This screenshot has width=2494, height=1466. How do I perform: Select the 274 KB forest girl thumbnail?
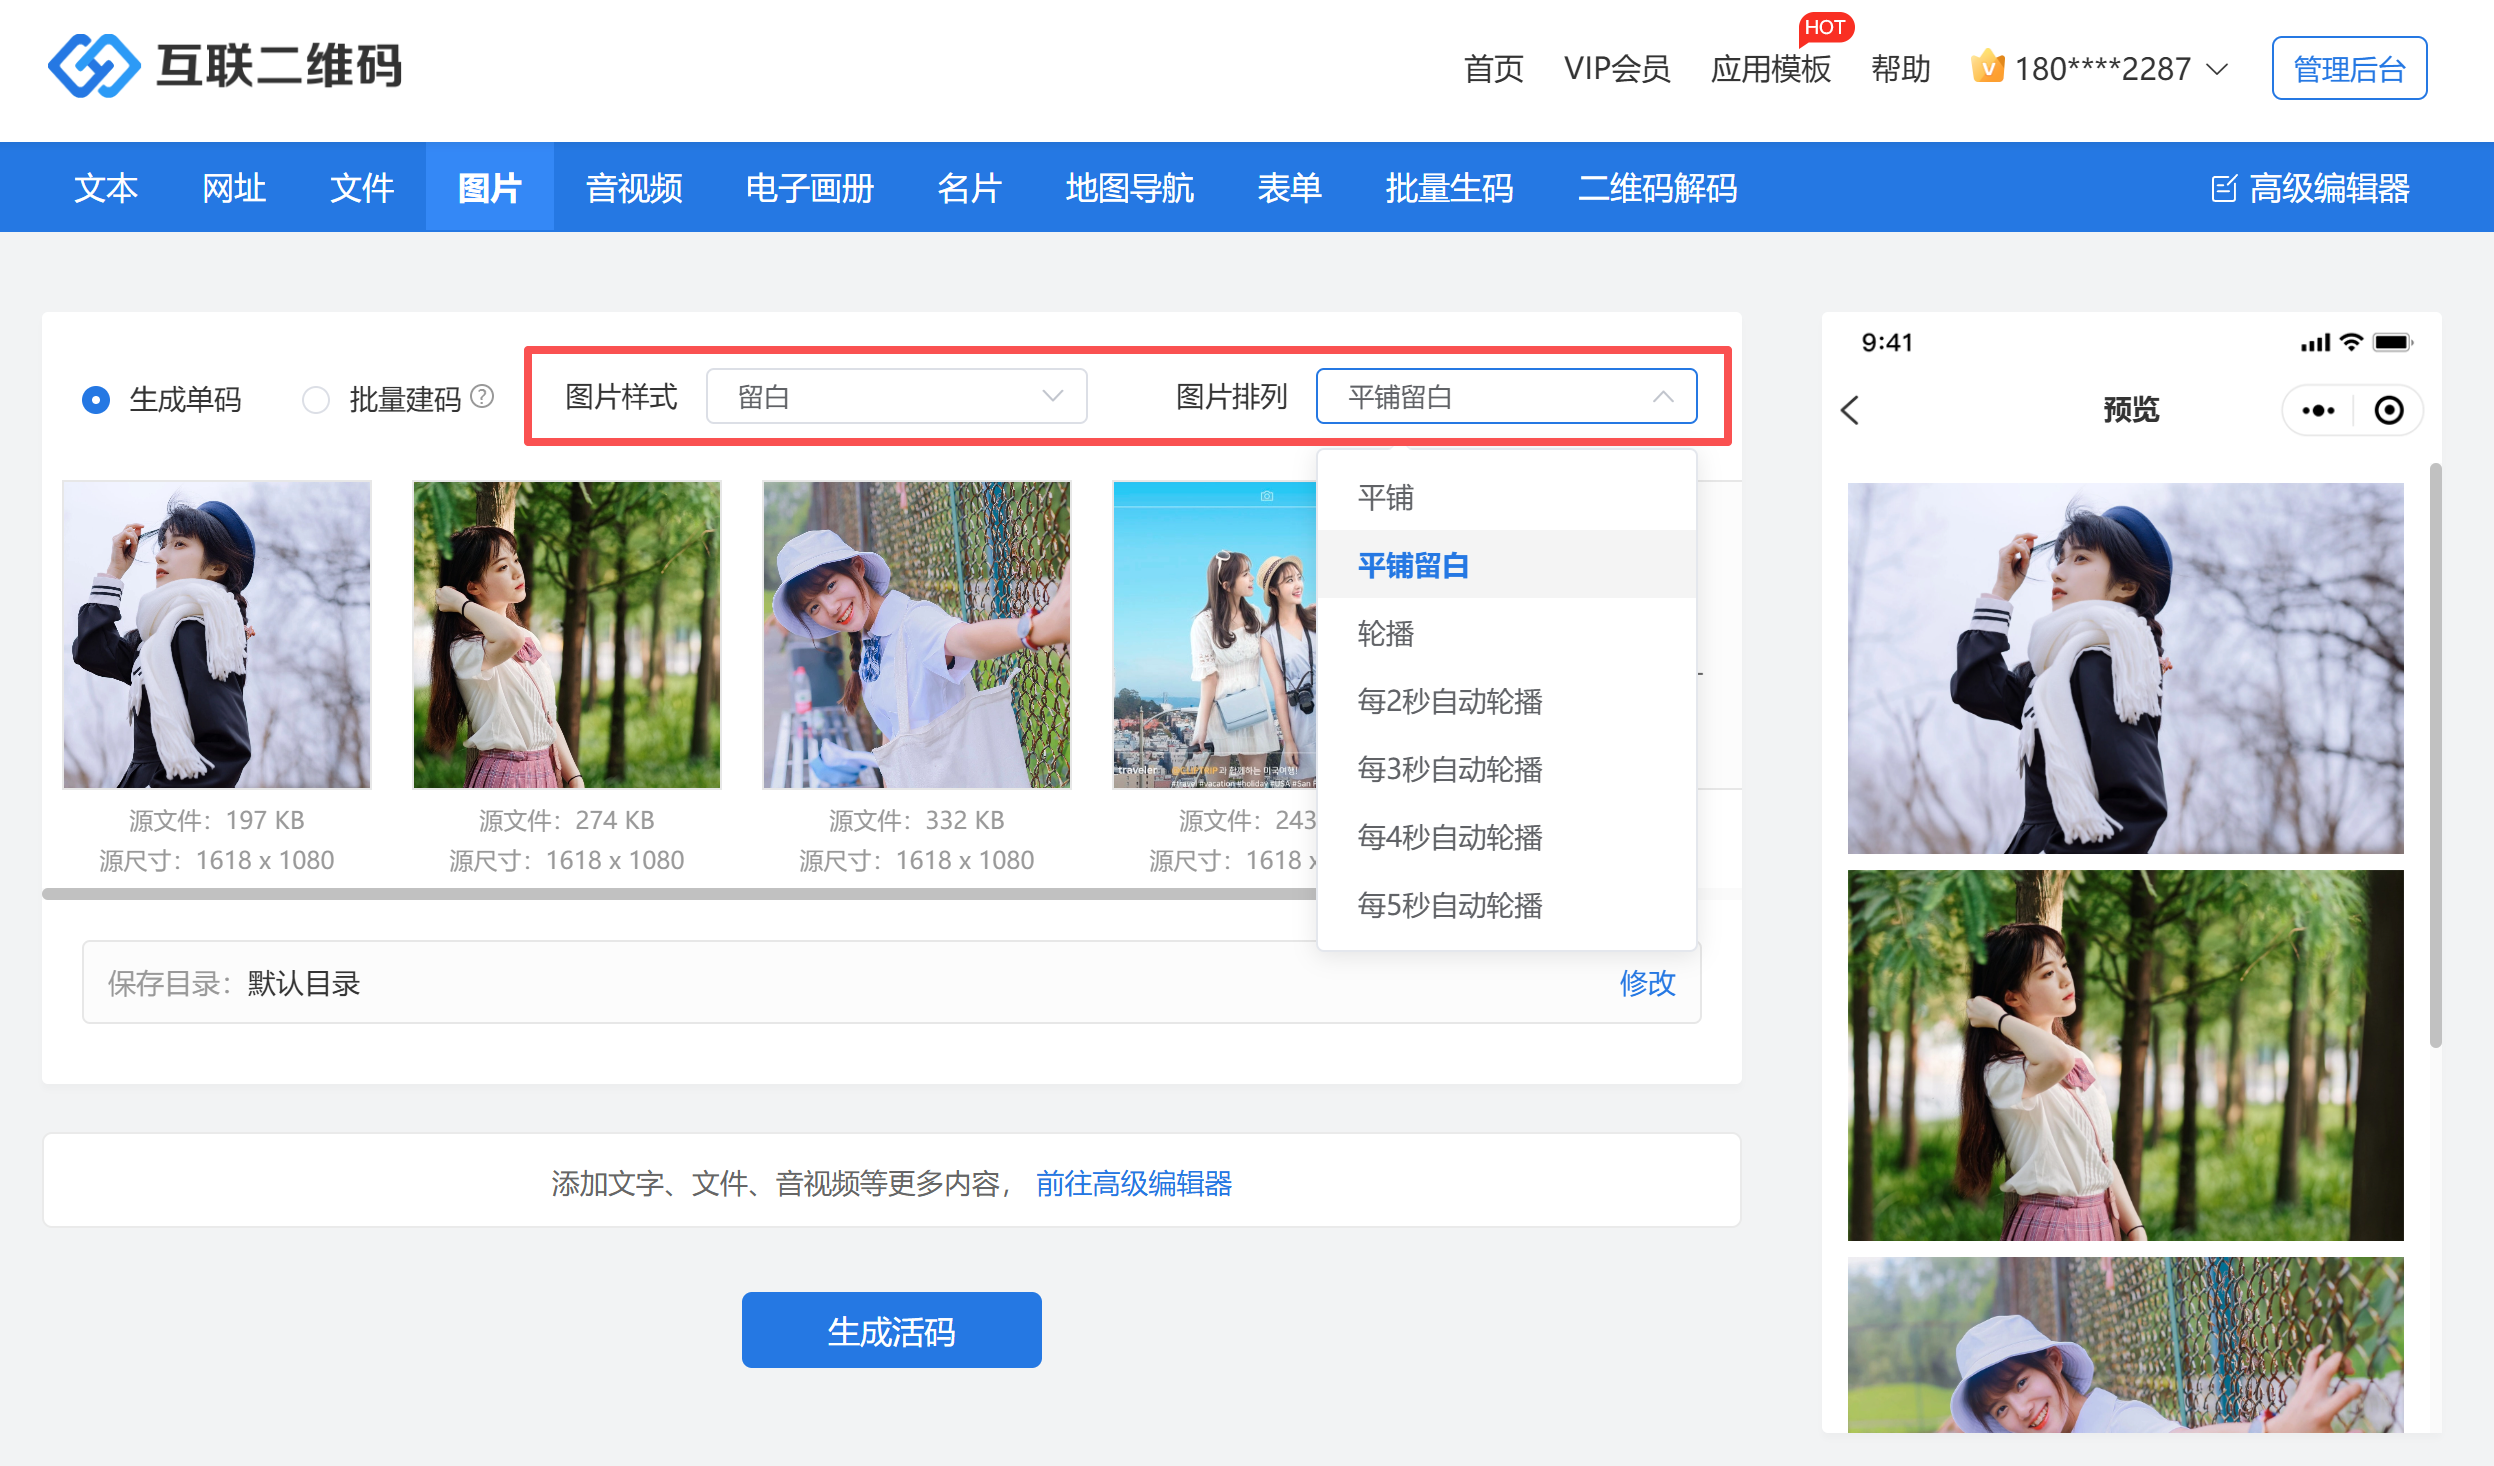coord(566,635)
